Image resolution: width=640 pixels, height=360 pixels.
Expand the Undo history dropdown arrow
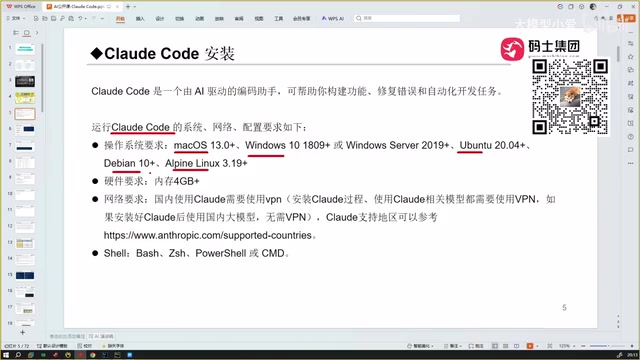point(85,18)
